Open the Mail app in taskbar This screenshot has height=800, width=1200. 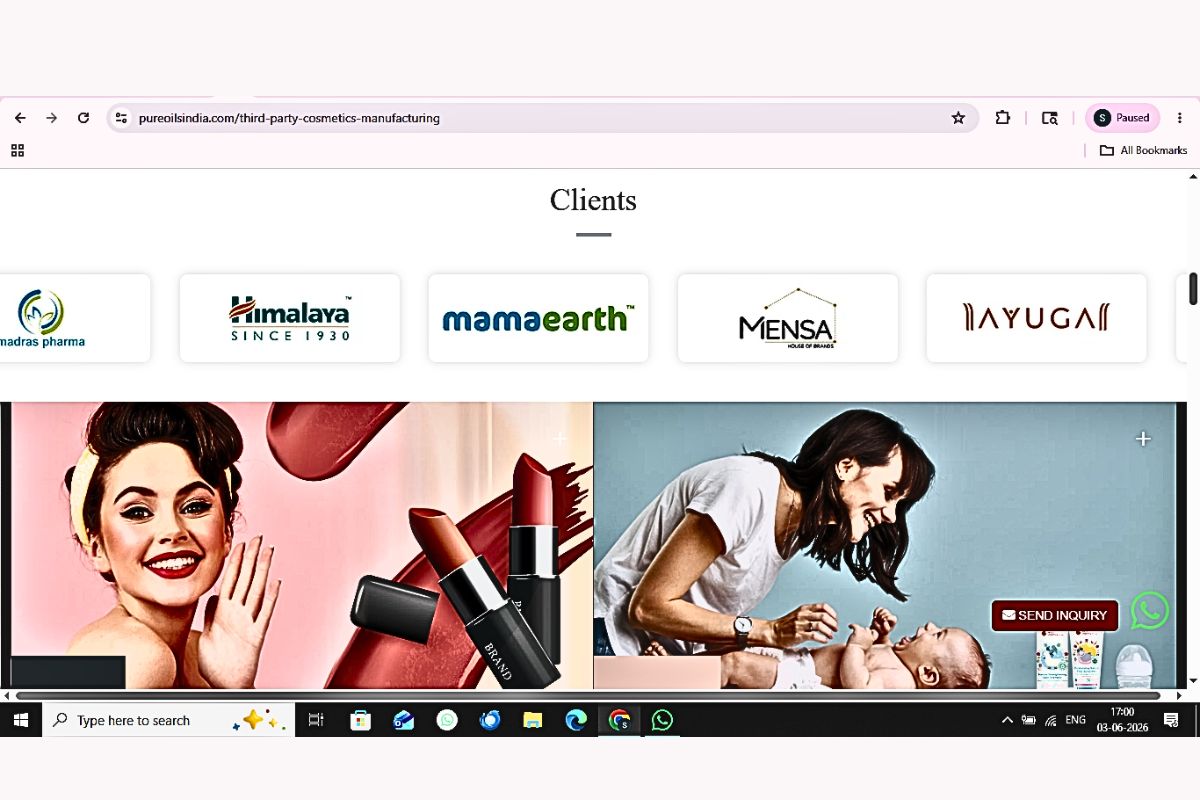click(404, 720)
